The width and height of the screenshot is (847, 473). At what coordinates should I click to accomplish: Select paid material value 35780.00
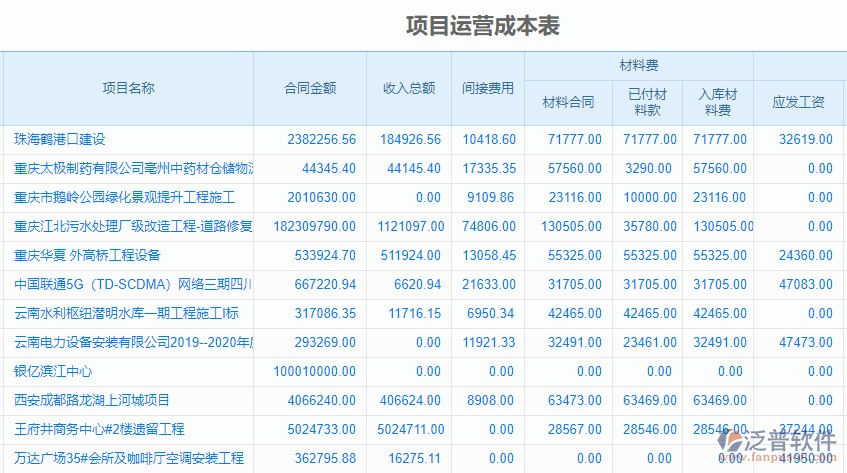(x=650, y=227)
